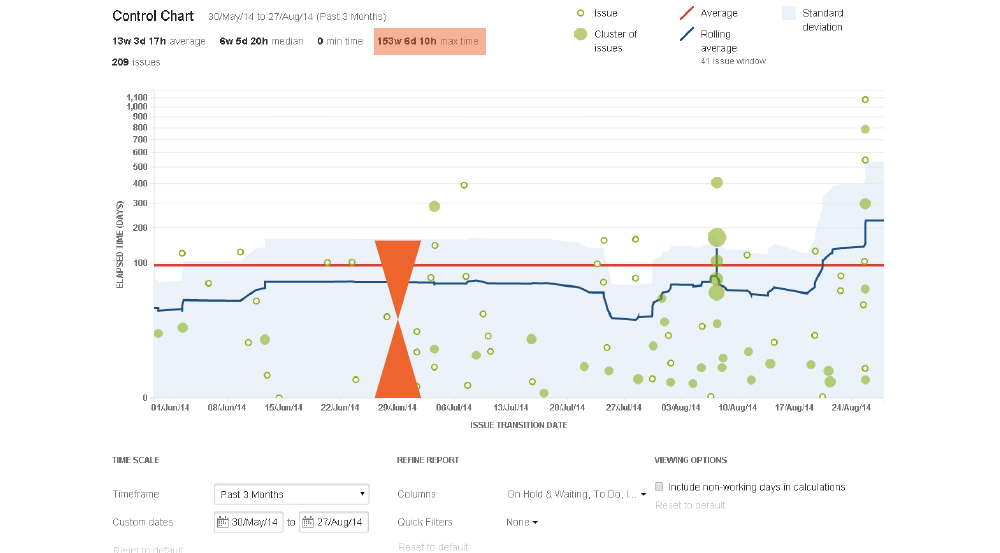Click the end date field 27/Aug/14
This screenshot has width=1000, height=553.
pos(334,522)
